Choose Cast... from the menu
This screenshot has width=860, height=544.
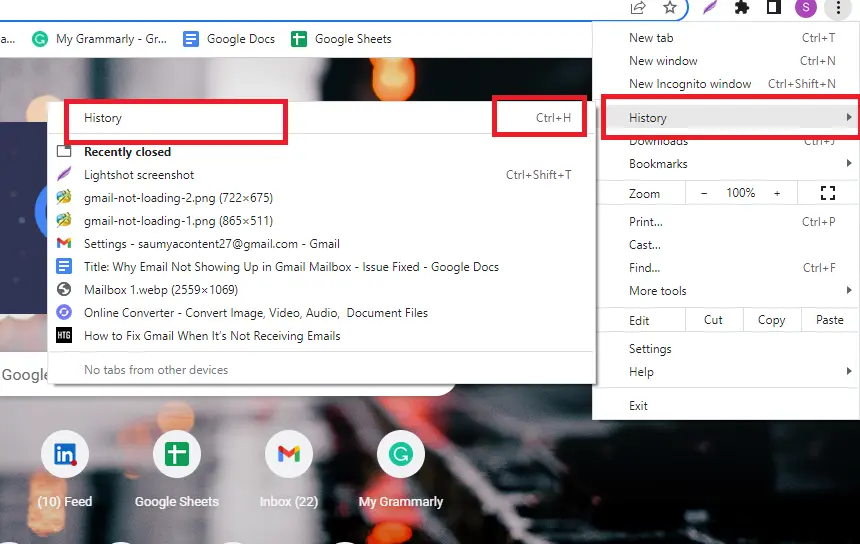coord(727,245)
